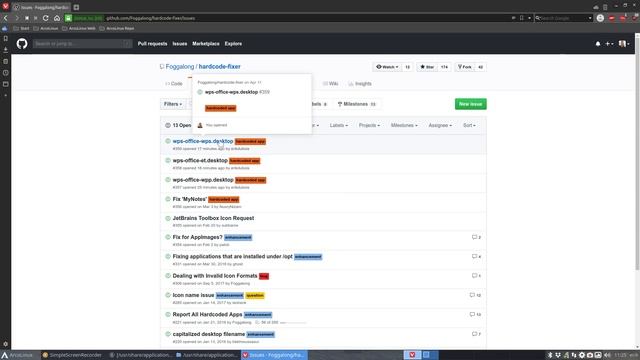Open the Vivaldi bookmarks side panel
Screen dimensions: 640x360
pos(5,38)
